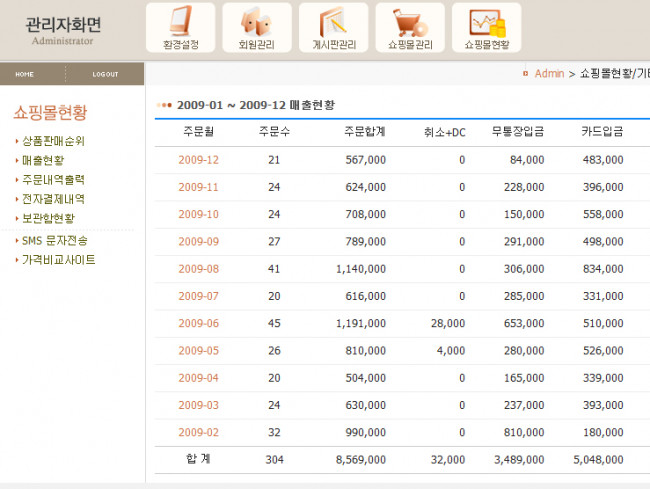Go to HOME in the top bar
Screen dimensions: 650x489
pos(25,74)
